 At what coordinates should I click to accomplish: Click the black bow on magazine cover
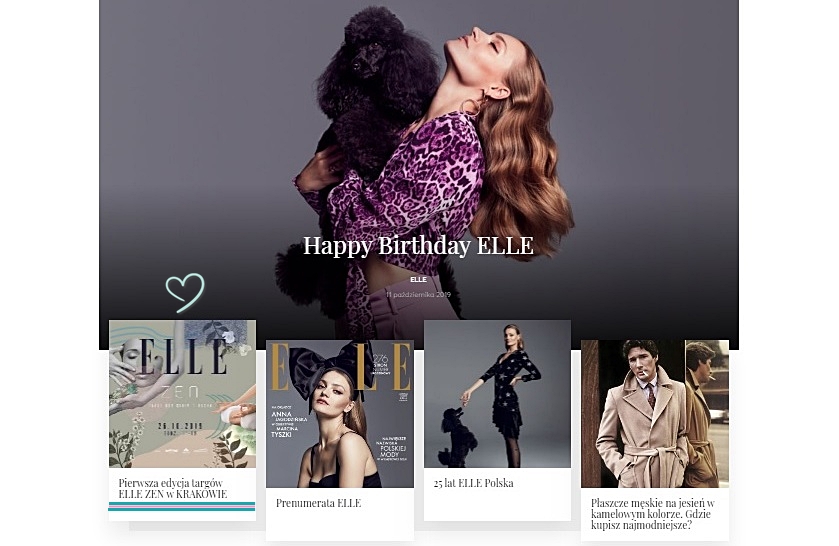tap(326, 369)
